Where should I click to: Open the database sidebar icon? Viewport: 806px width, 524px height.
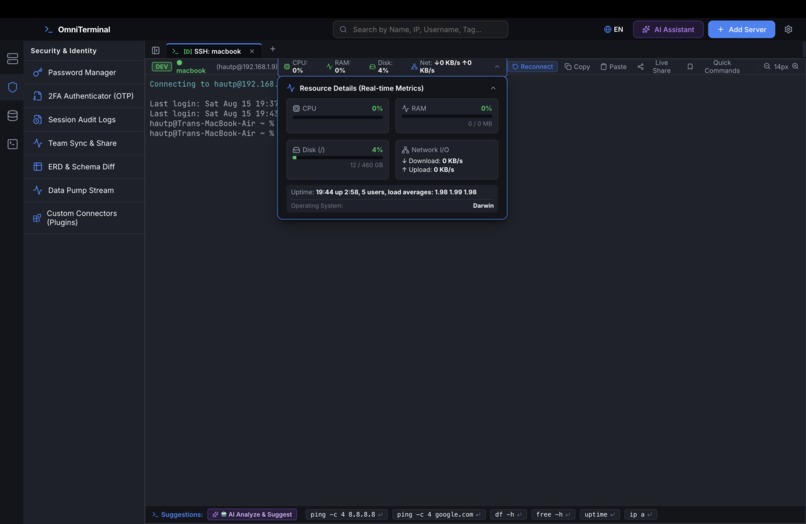click(12, 116)
